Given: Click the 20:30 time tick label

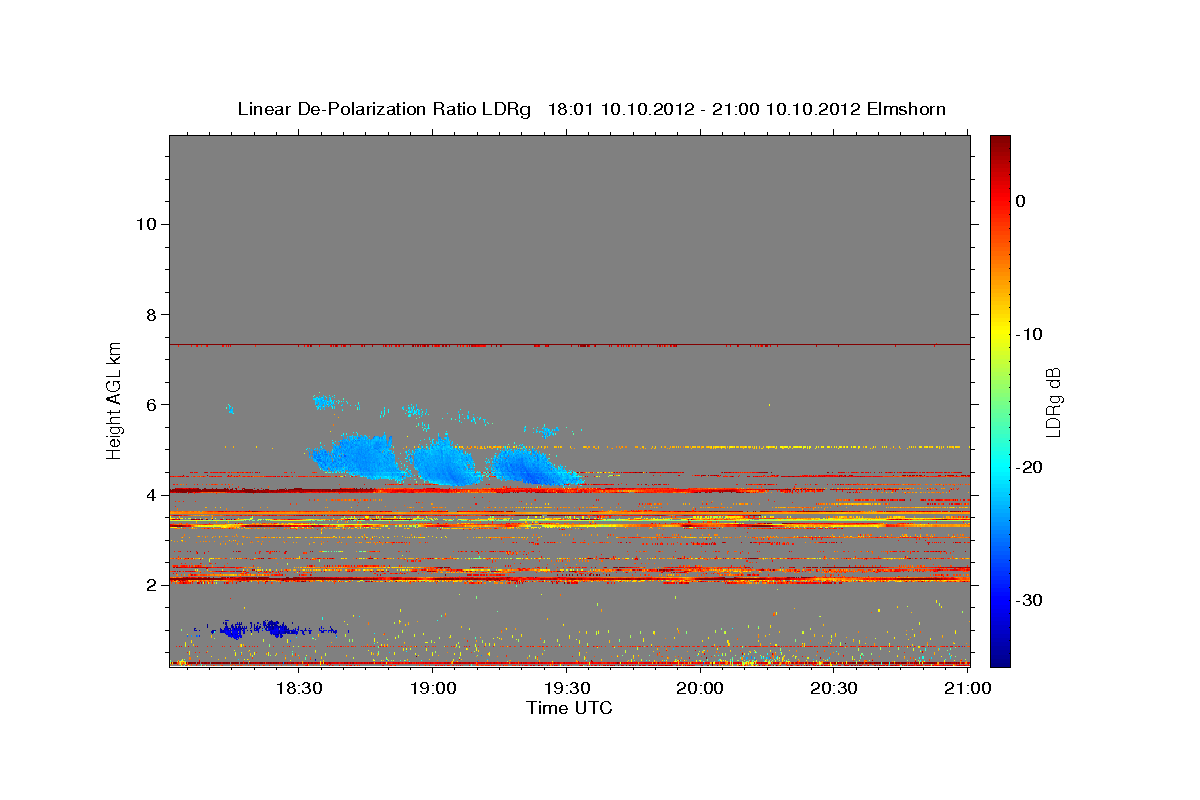Looking at the screenshot, I should pos(834,688).
